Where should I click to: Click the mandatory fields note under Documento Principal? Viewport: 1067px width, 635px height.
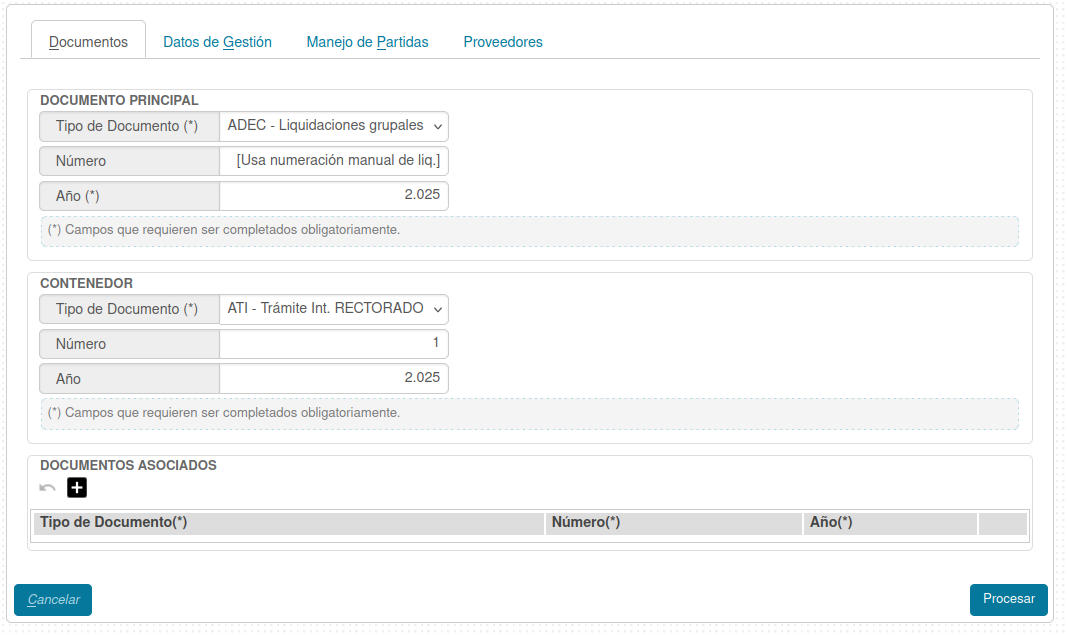[224, 230]
